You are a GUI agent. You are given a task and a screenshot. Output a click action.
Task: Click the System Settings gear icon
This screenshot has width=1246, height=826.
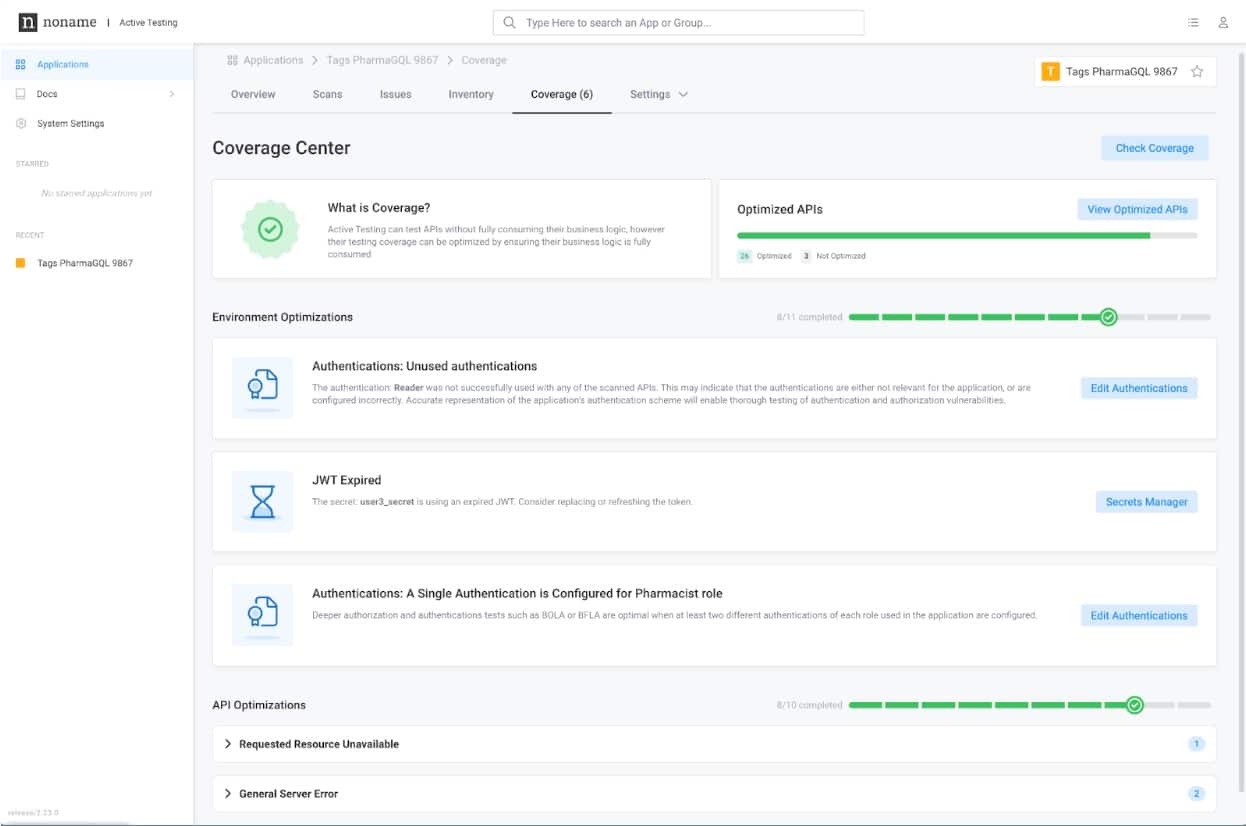click(x=21, y=124)
